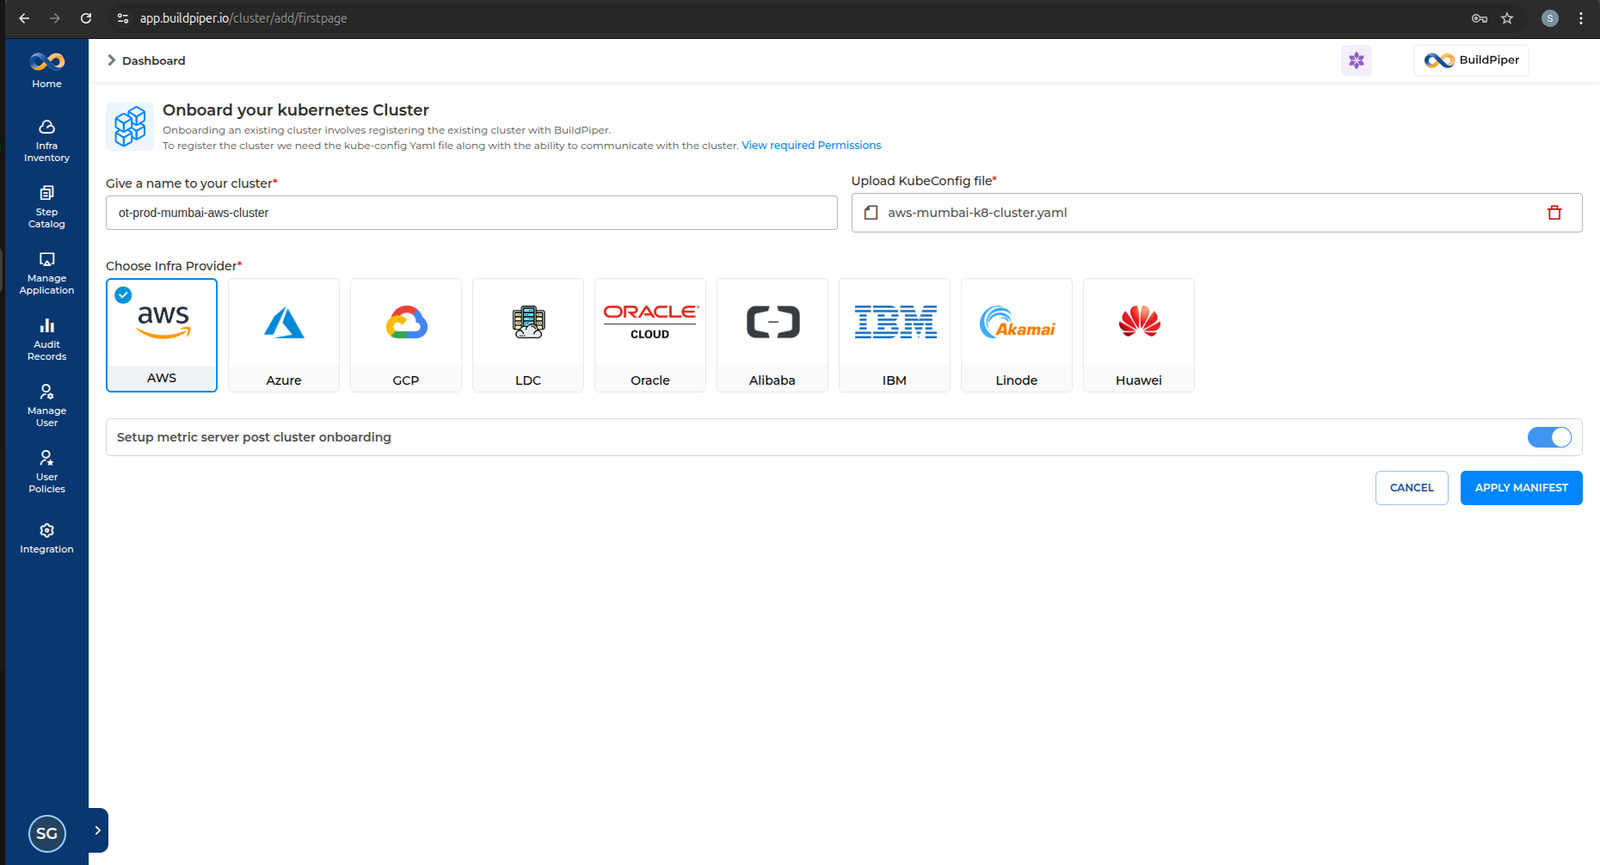Click the uploaded aws-mumbai-k8-cluster.yaml file field
This screenshot has height=865, width=1600.
(x=1216, y=213)
